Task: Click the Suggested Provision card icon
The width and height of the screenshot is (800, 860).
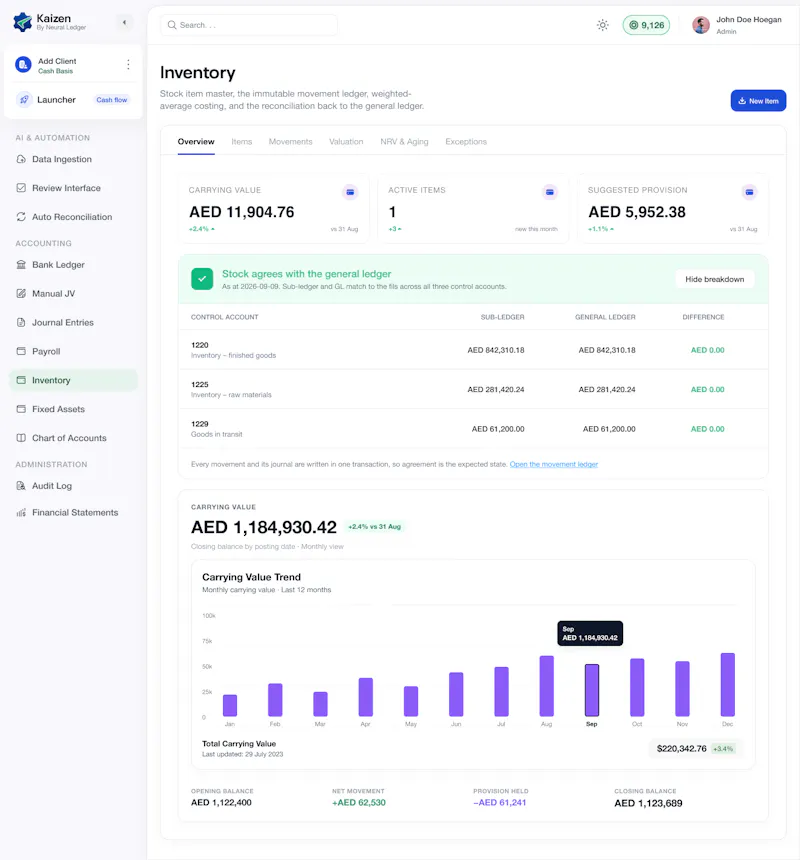Action: (749, 192)
